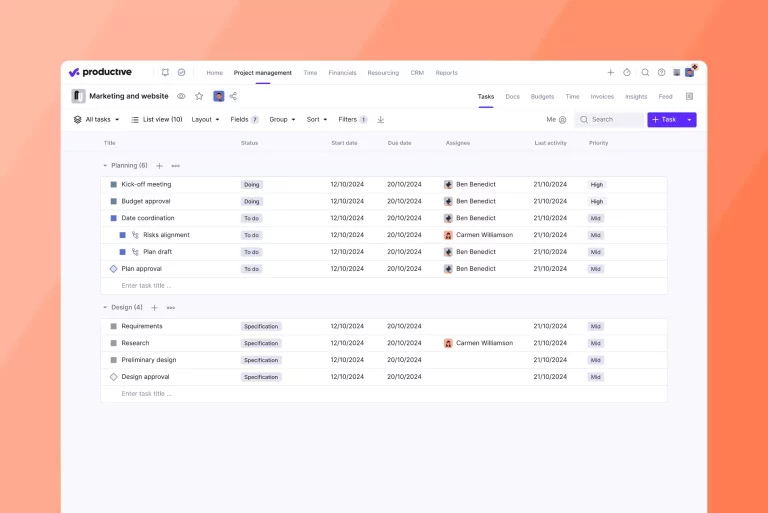
Task: Click the Search input field
Action: (614, 119)
